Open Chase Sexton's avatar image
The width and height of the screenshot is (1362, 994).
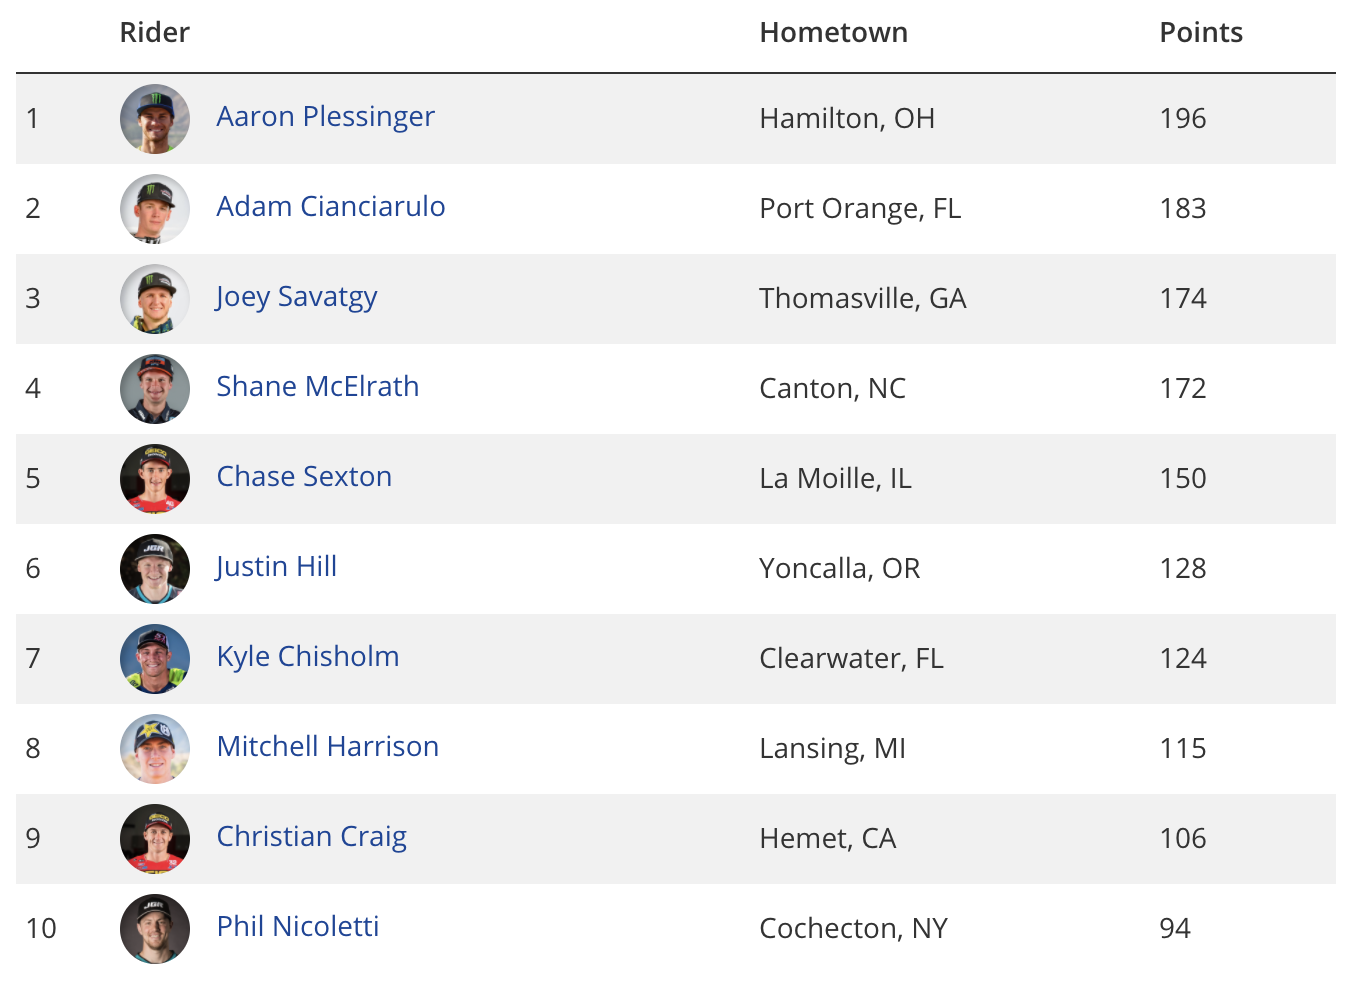[x=155, y=479]
